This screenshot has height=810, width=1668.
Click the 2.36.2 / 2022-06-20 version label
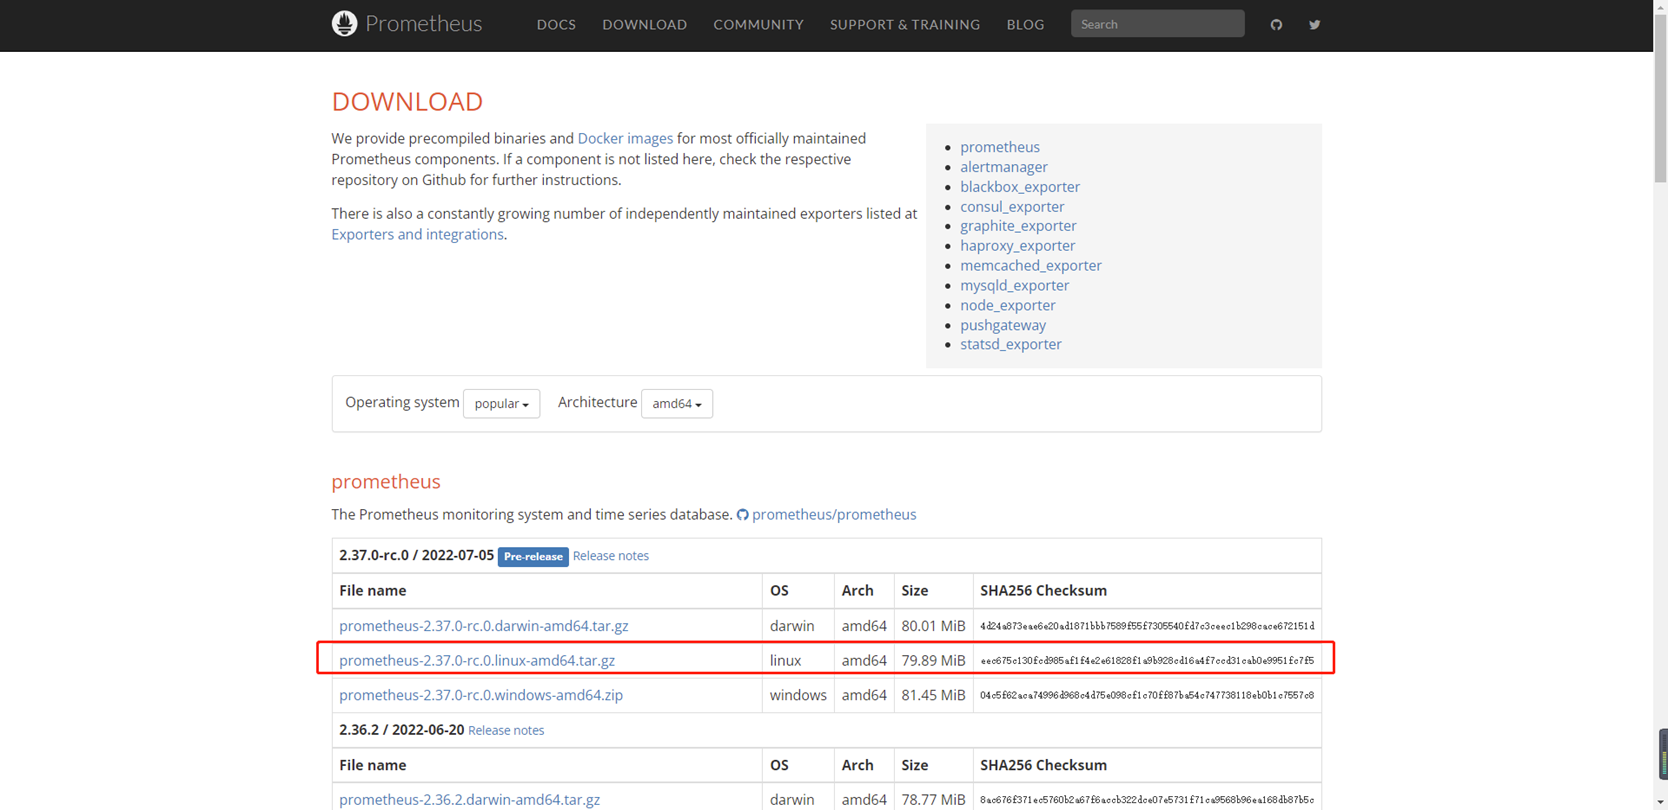coord(401,730)
